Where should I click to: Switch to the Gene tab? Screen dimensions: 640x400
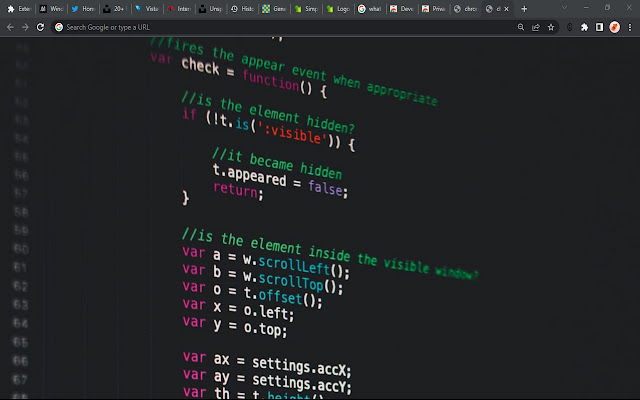click(x=274, y=9)
